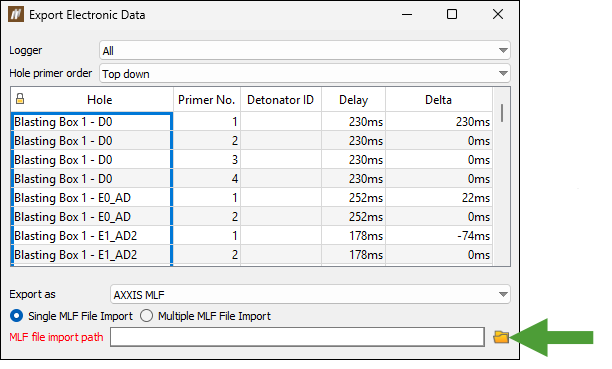The height and width of the screenshot is (369, 612).
Task: Select Blasting Box 1 - D0 primer 4 hole cell
Action: tap(92, 178)
